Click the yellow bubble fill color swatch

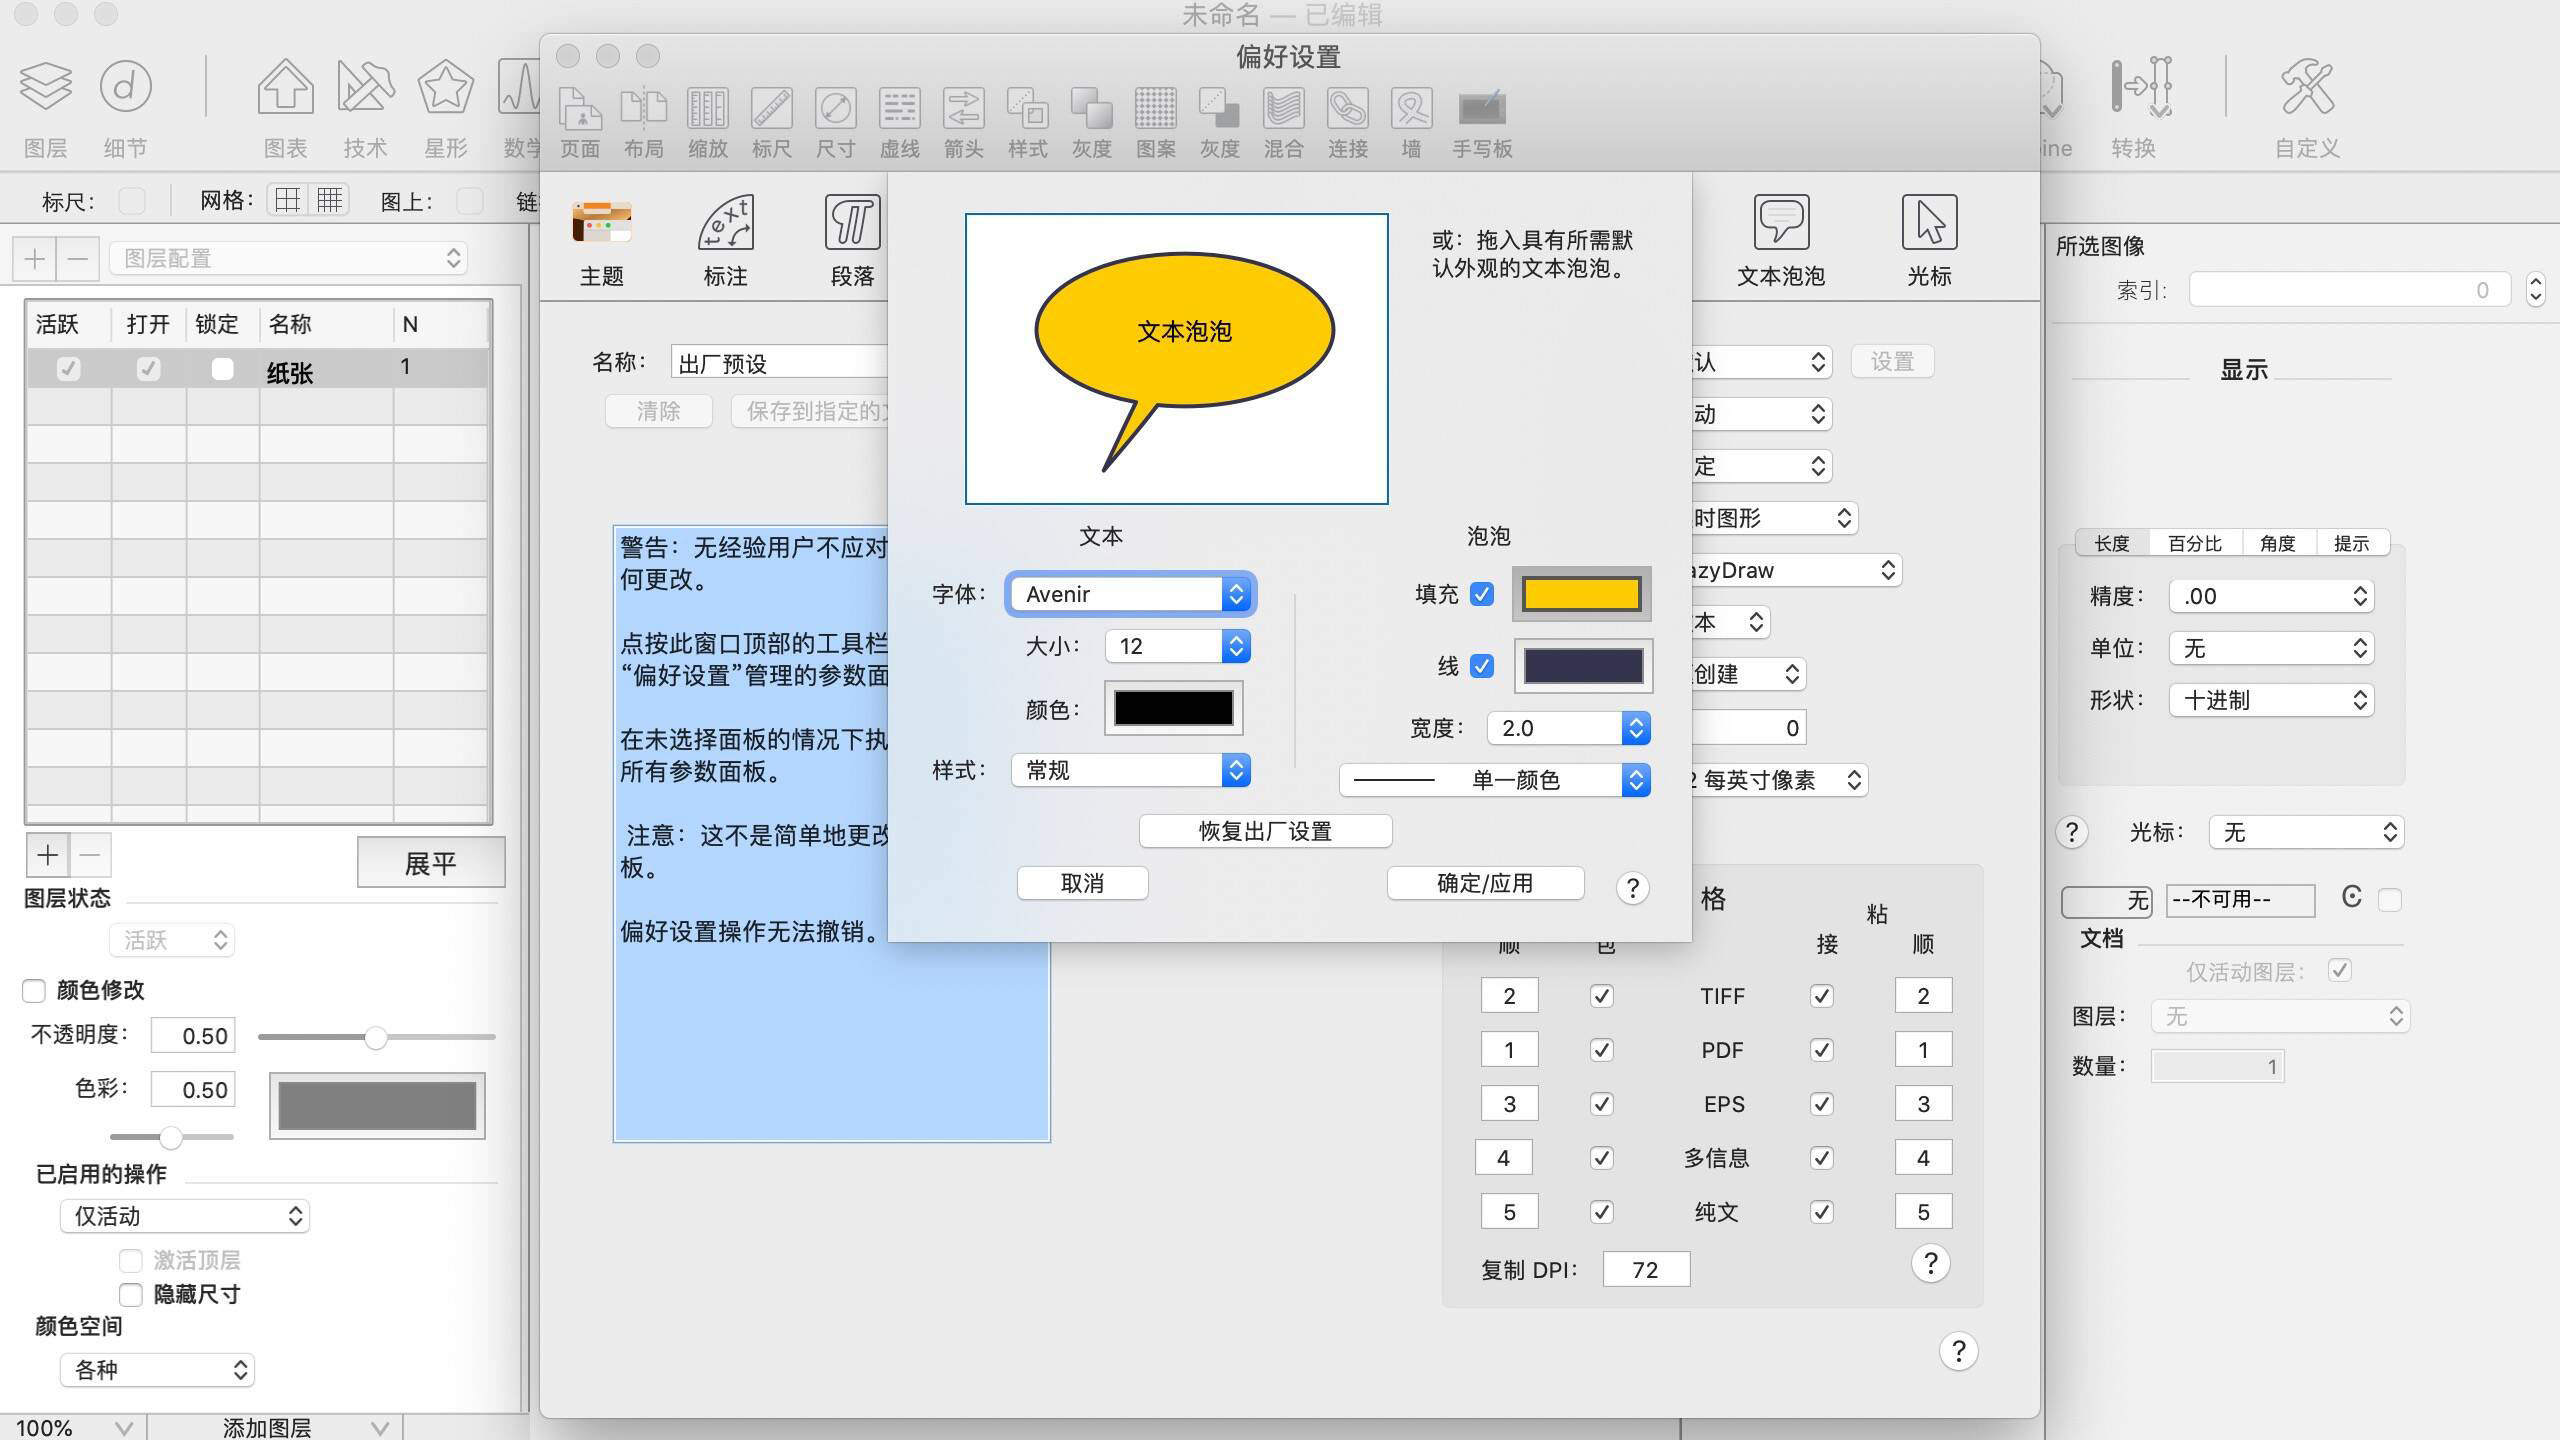click(x=1581, y=593)
